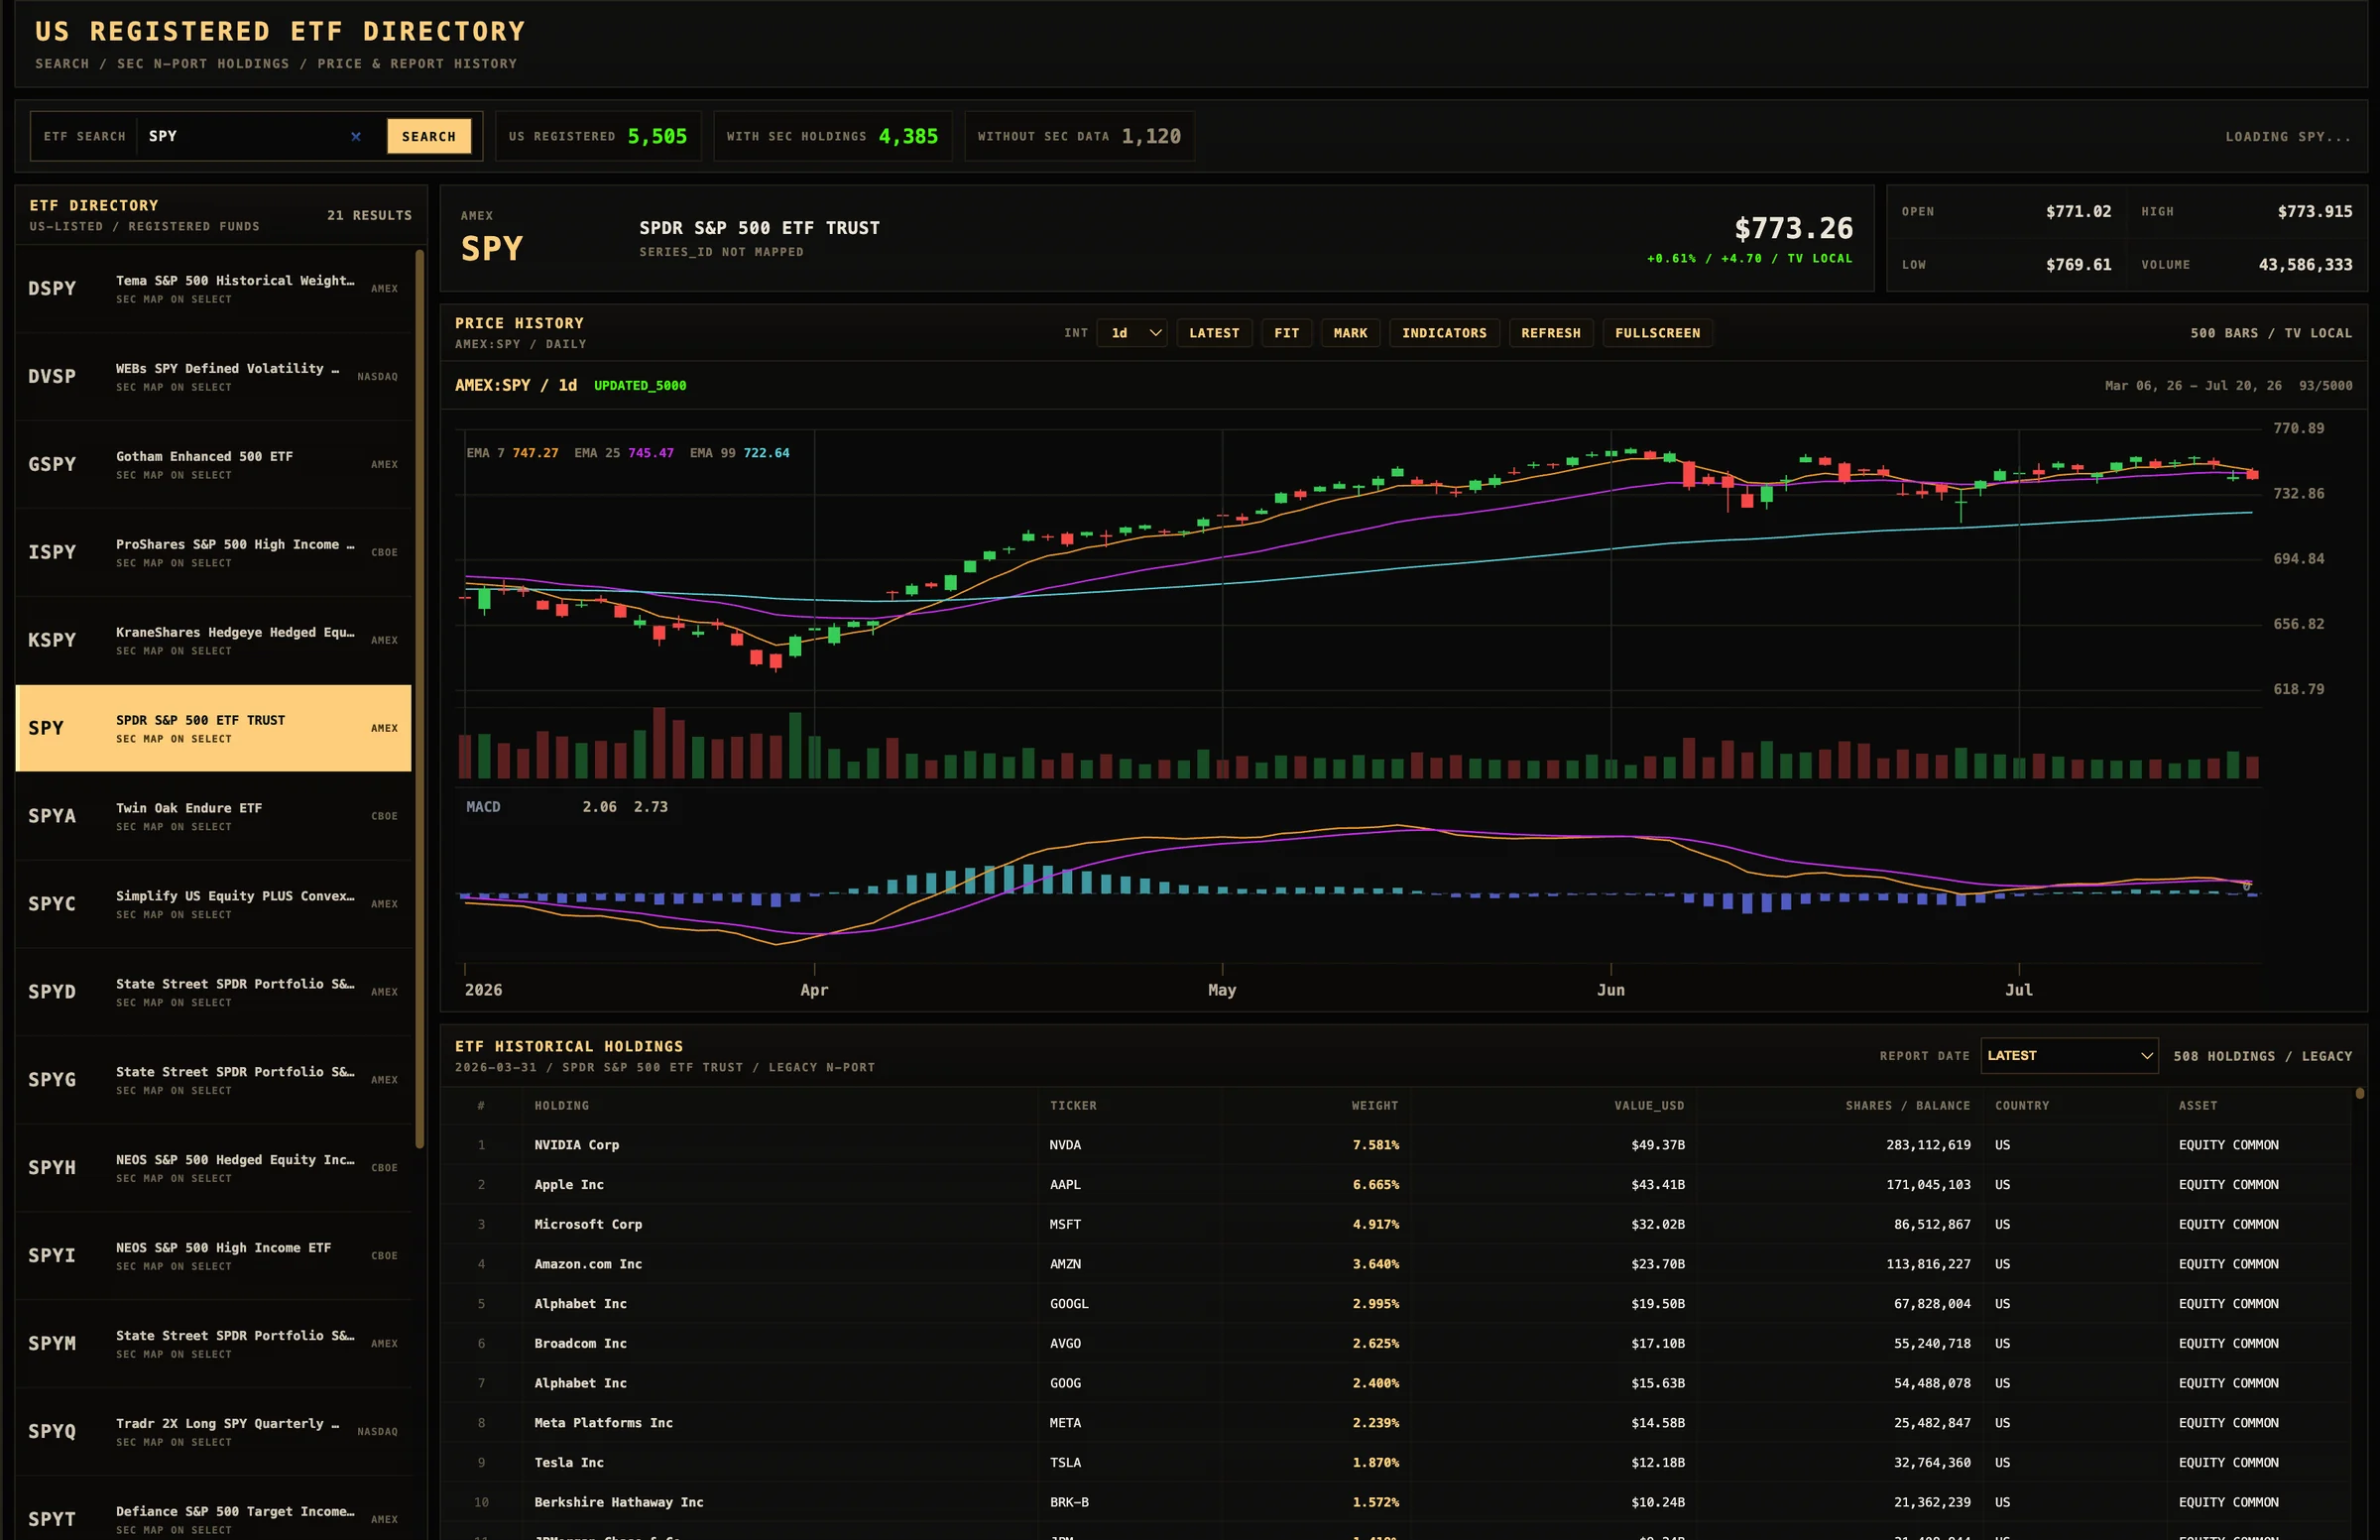
Task: Toggle the MARK chart option
Action: pyautogui.click(x=1350, y=333)
